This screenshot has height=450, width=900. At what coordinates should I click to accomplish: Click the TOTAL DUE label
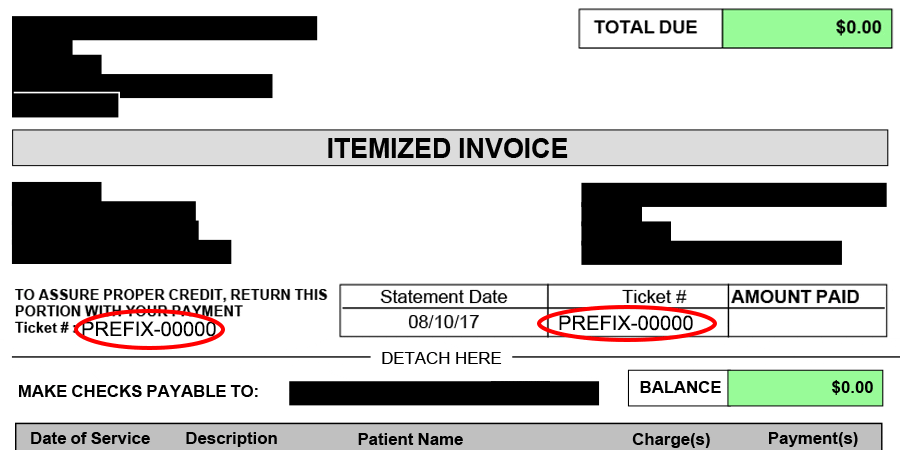[645, 28]
